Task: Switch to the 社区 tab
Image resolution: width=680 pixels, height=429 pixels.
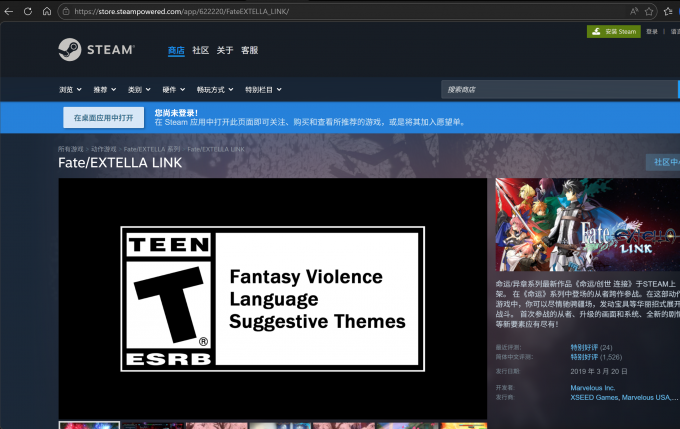Action: coord(201,50)
